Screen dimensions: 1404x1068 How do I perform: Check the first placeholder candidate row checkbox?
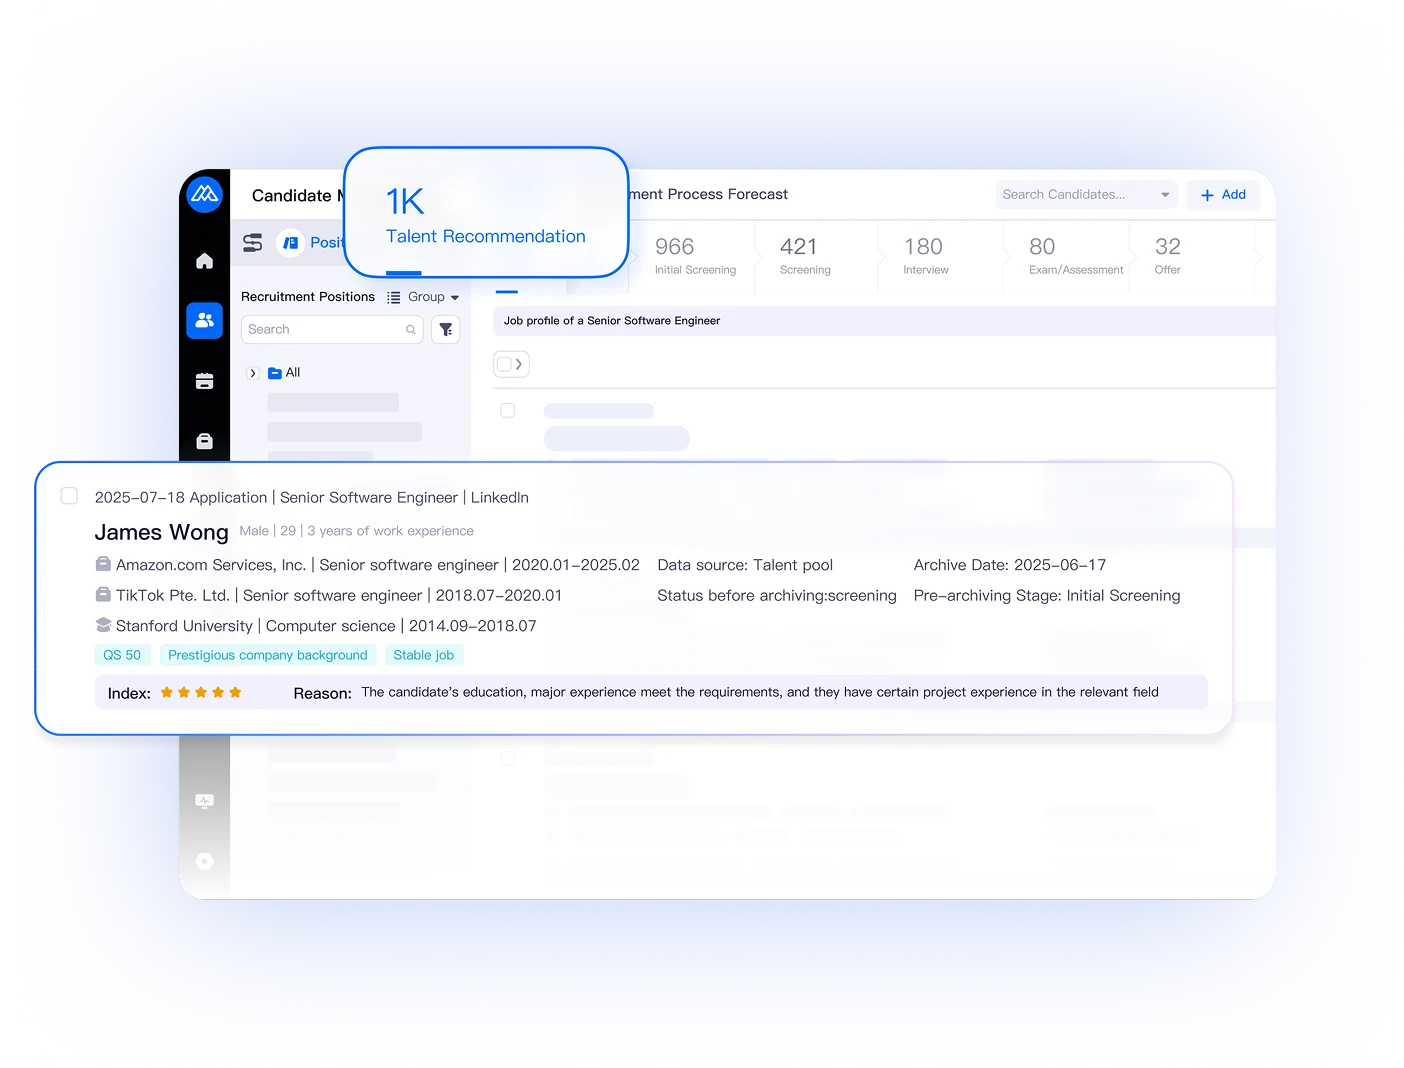click(x=508, y=411)
